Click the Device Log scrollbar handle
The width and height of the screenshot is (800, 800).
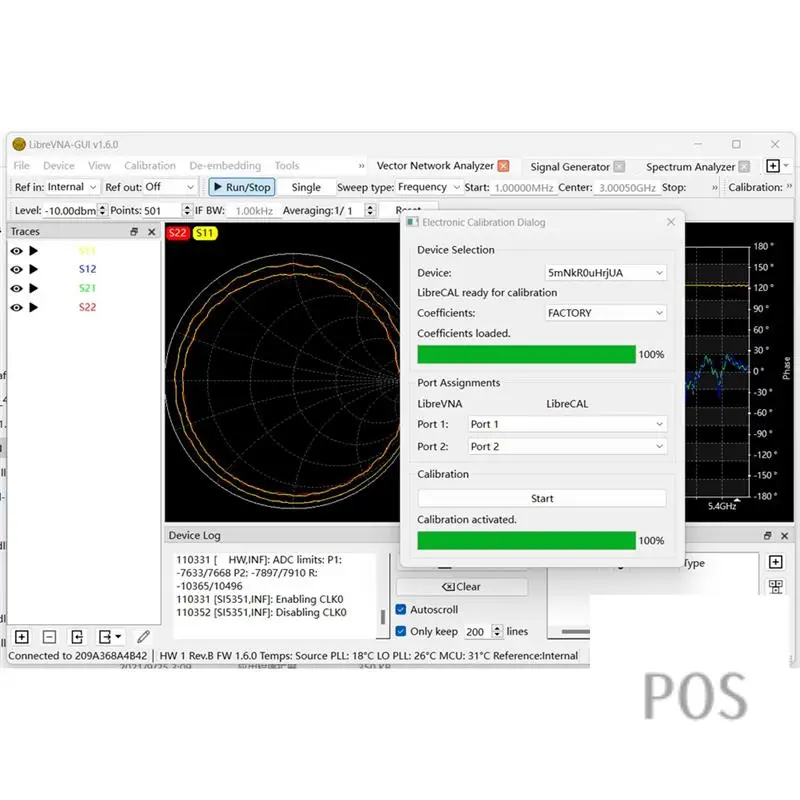(383, 617)
